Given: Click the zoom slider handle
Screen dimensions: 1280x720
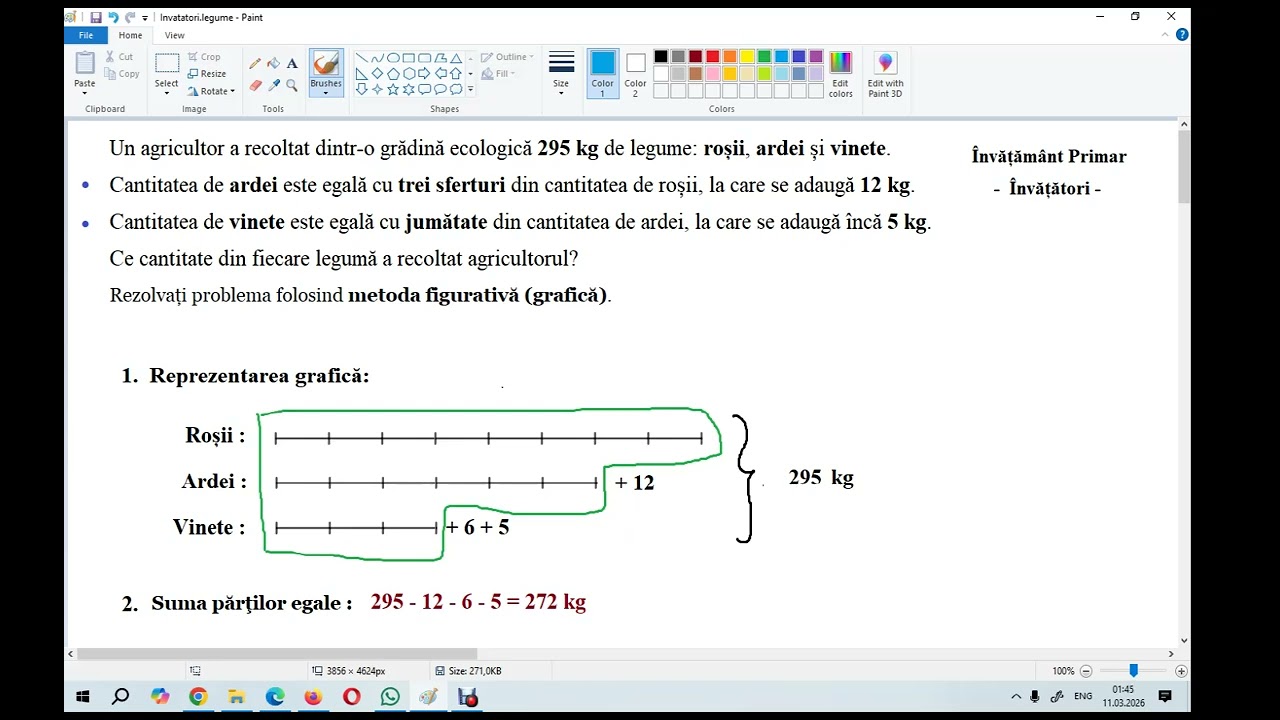Looking at the screenshot, I should point(1133,671).
